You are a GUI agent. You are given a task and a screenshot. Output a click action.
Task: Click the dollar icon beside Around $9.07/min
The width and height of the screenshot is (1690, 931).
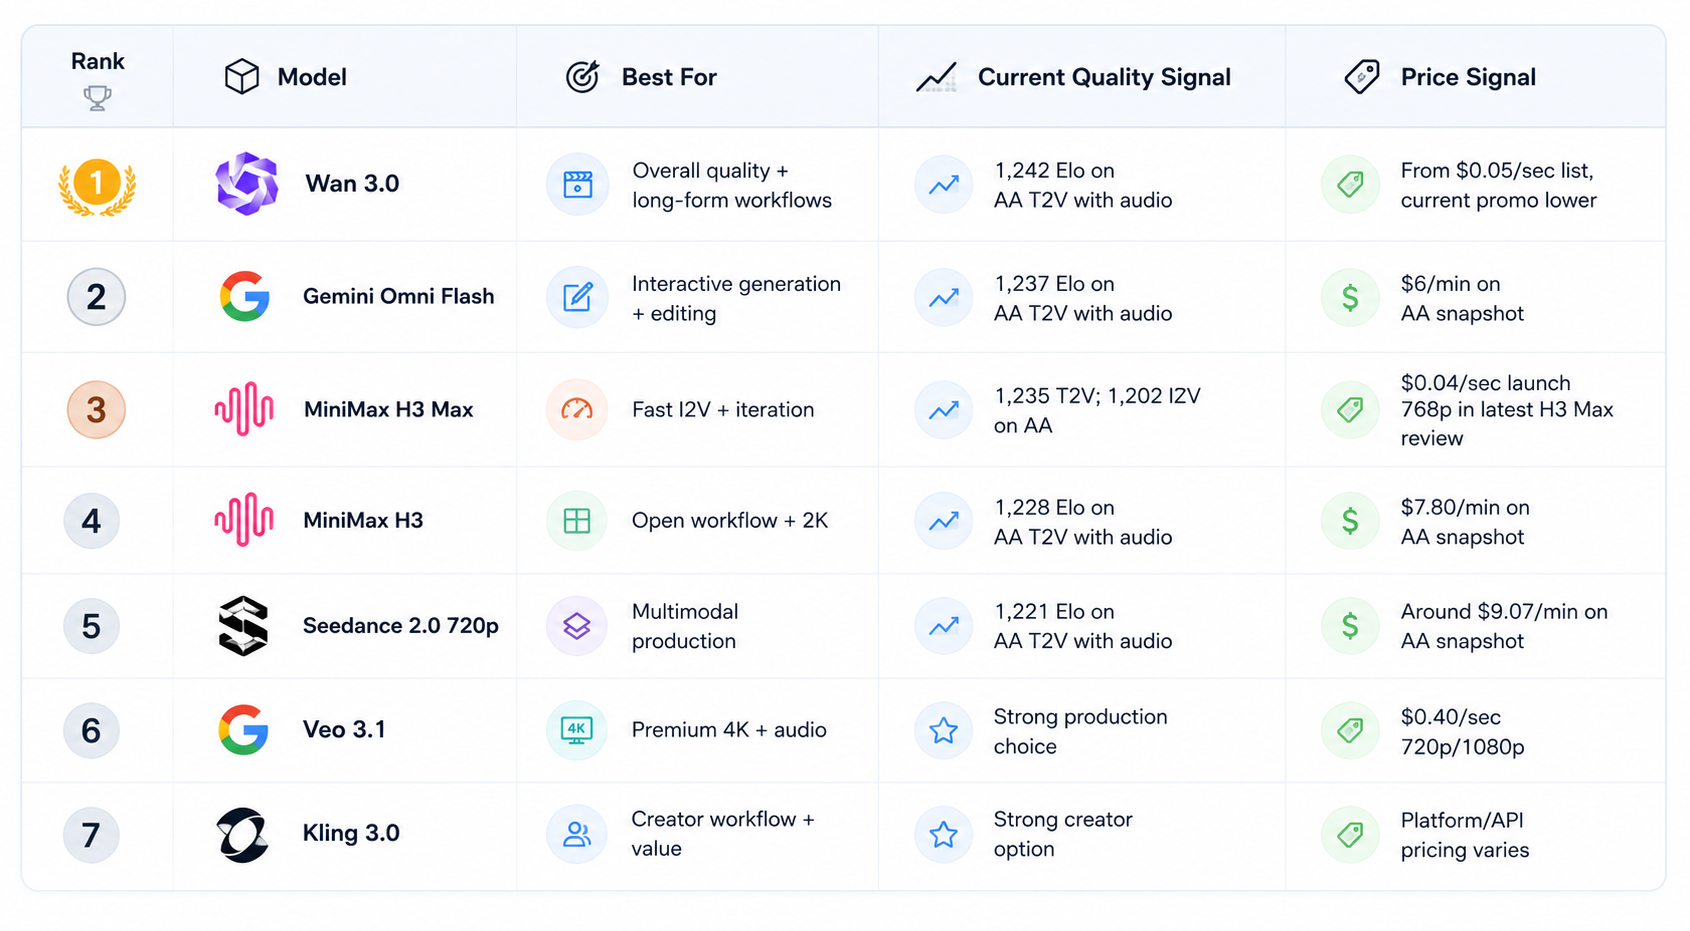pos(1350,626)
